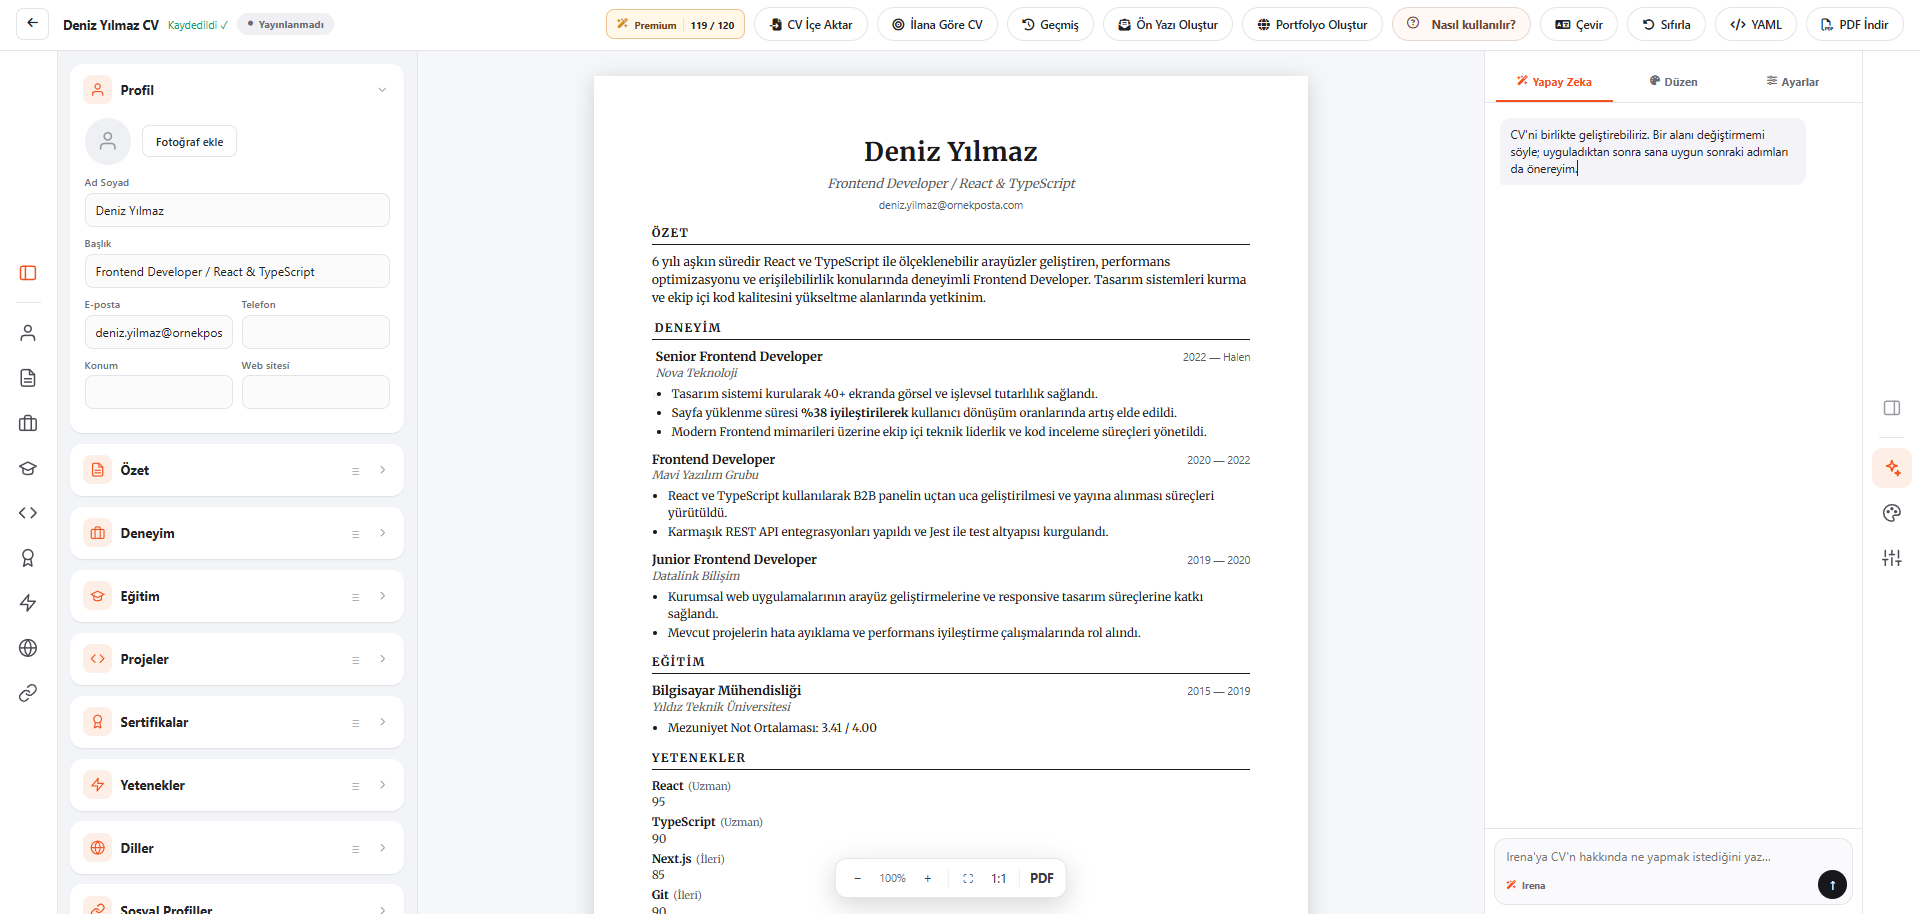Jump to Education via graduation cap icon
This screenshot has width=1920, height=914.
coord(28,468)
